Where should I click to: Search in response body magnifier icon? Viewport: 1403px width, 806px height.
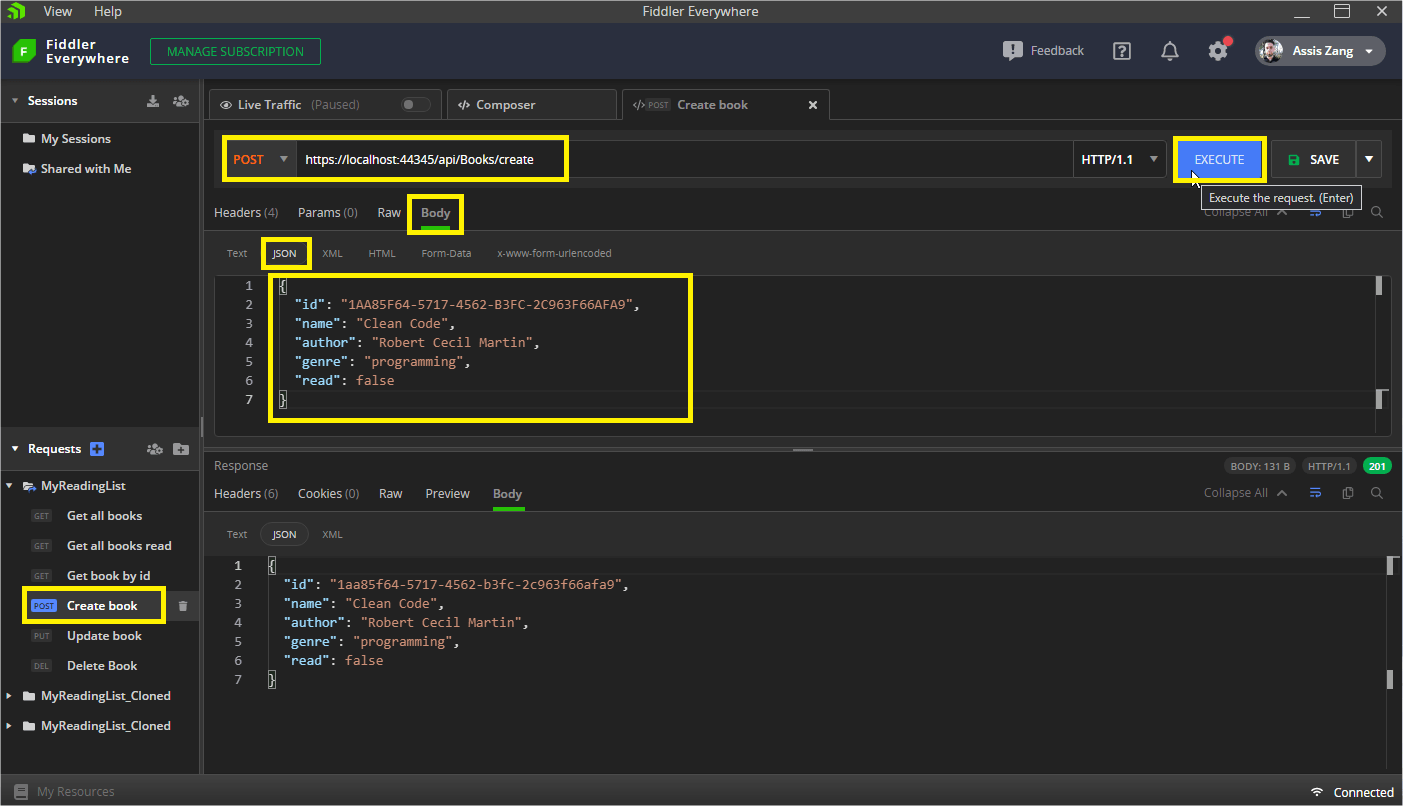pyautogui.click(x=1377, y=493)
